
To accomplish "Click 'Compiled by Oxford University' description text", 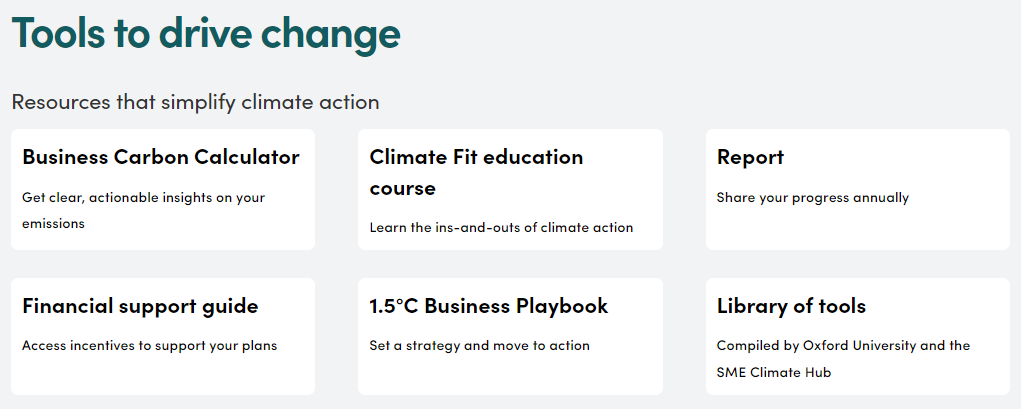I will (x=843, y=359).
